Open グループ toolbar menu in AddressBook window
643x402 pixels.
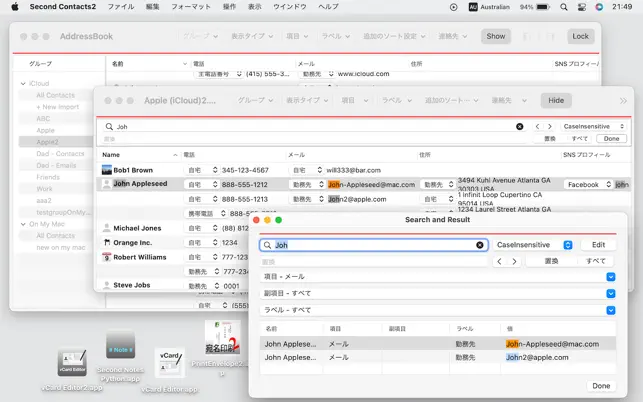pos(201,36)
